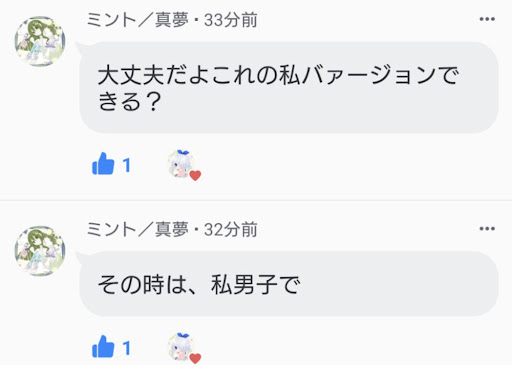Open ミント／真夢 profile from the 33分前 comment name

click(138, 20)
